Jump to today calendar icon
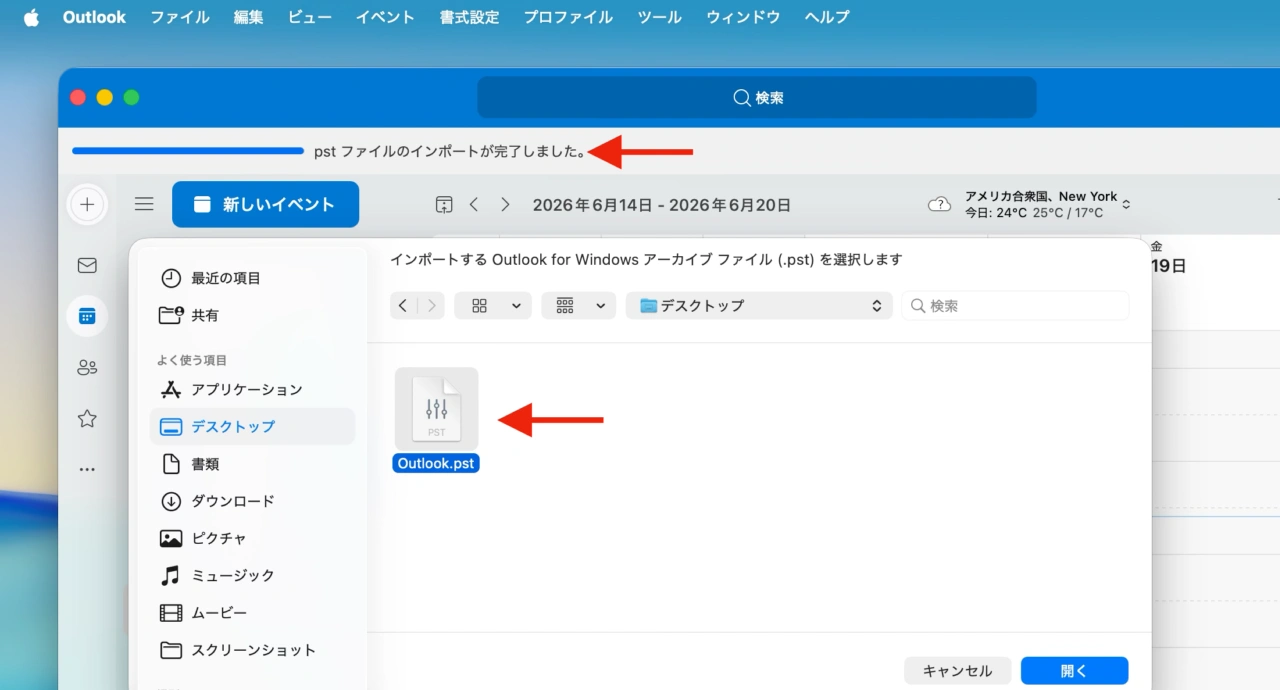The image size is (1280, 690). 444,204
